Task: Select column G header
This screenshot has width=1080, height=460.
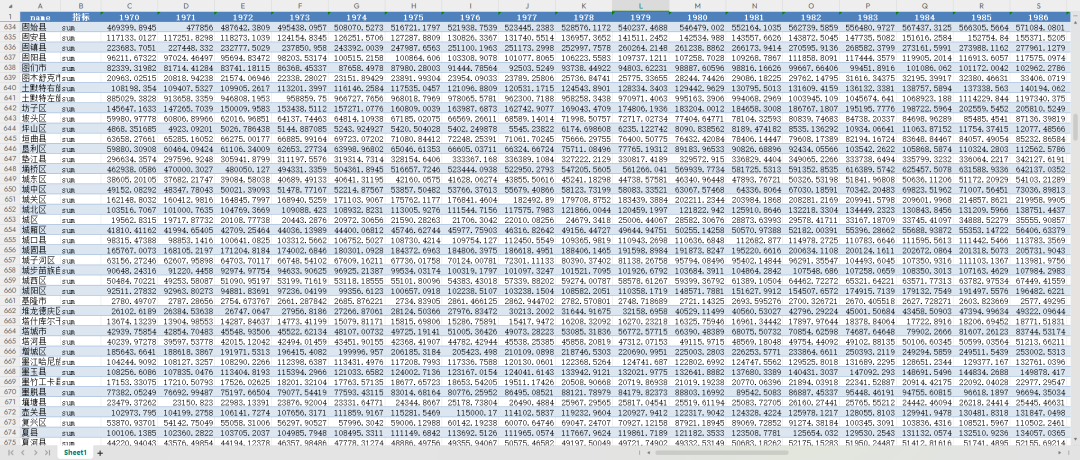Action: click(x=356, y=6)
